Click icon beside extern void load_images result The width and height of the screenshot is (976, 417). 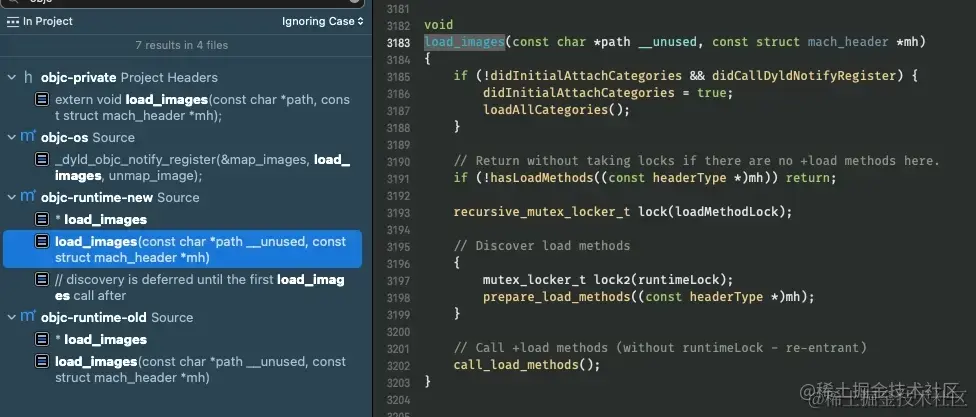coord(42,100)
